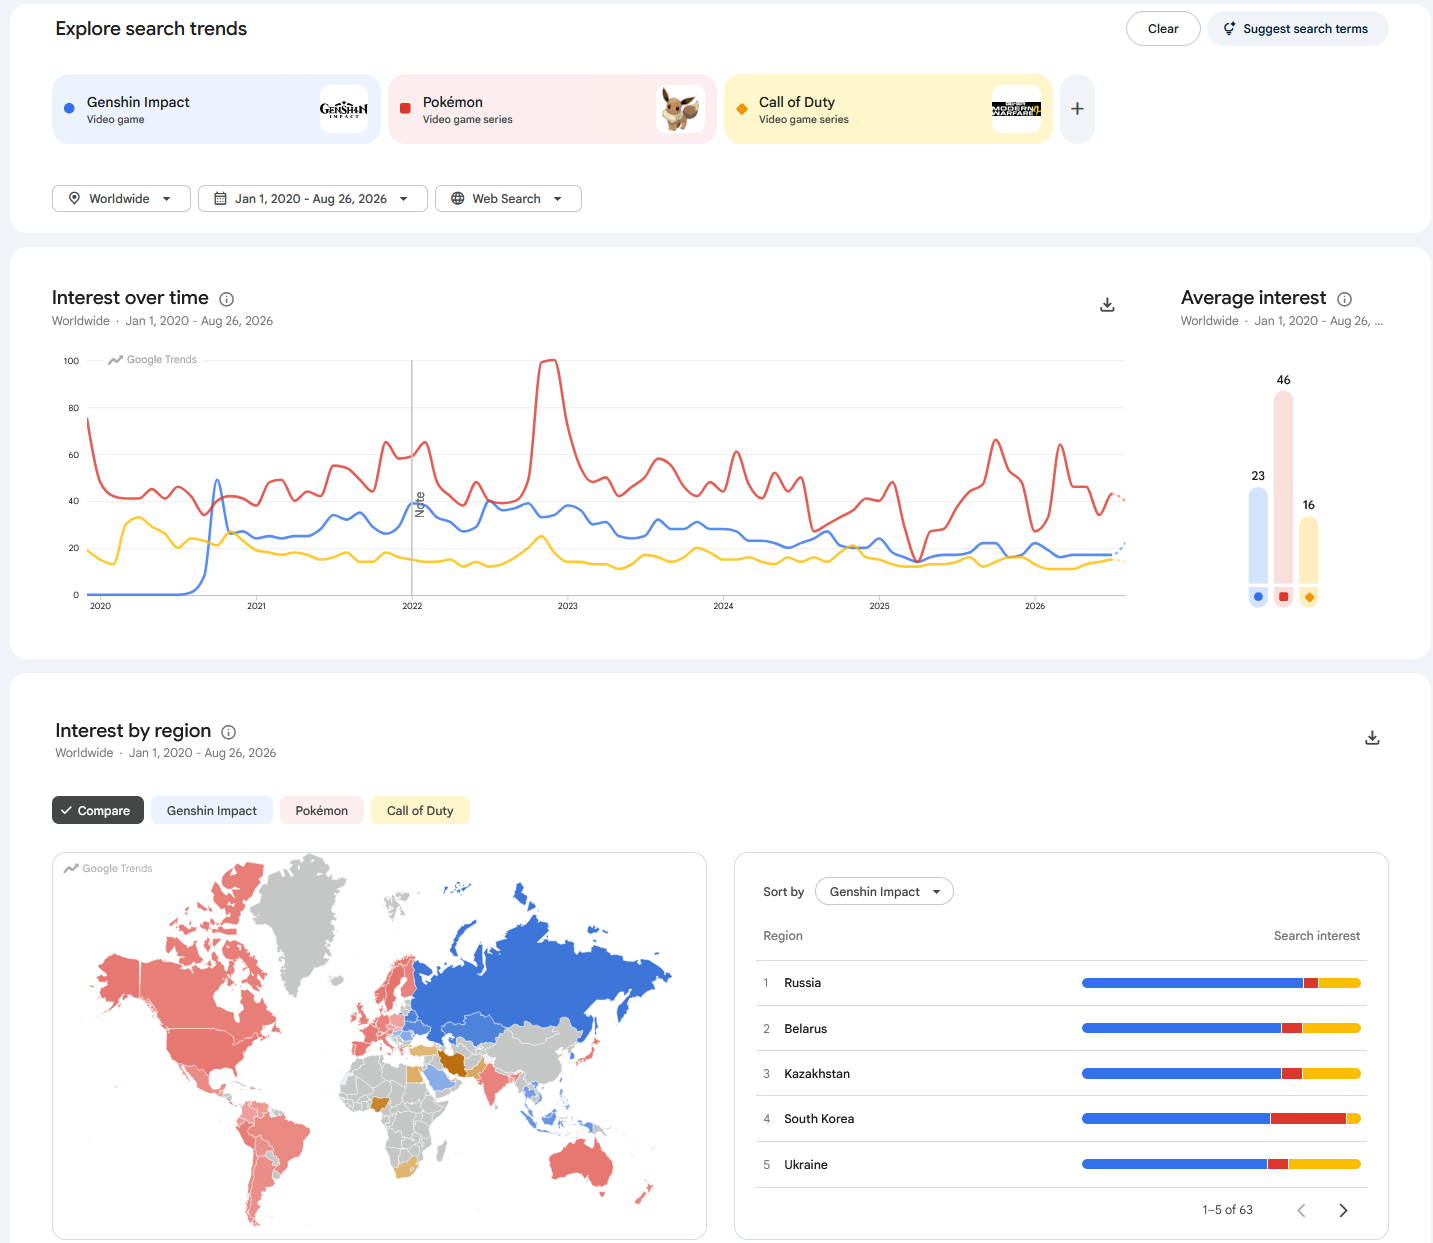Click the red square on Pokémon chip

(405, 109)
